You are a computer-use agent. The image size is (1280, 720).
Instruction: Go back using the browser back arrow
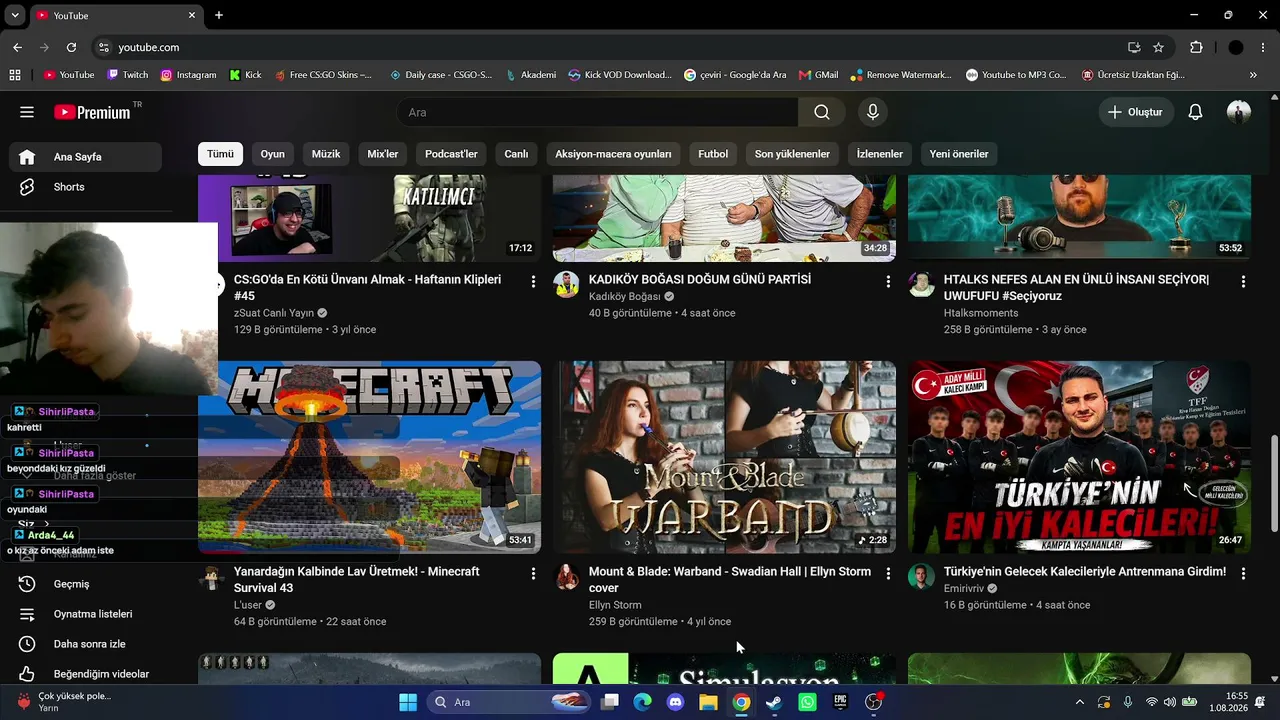tap(17, 47)
